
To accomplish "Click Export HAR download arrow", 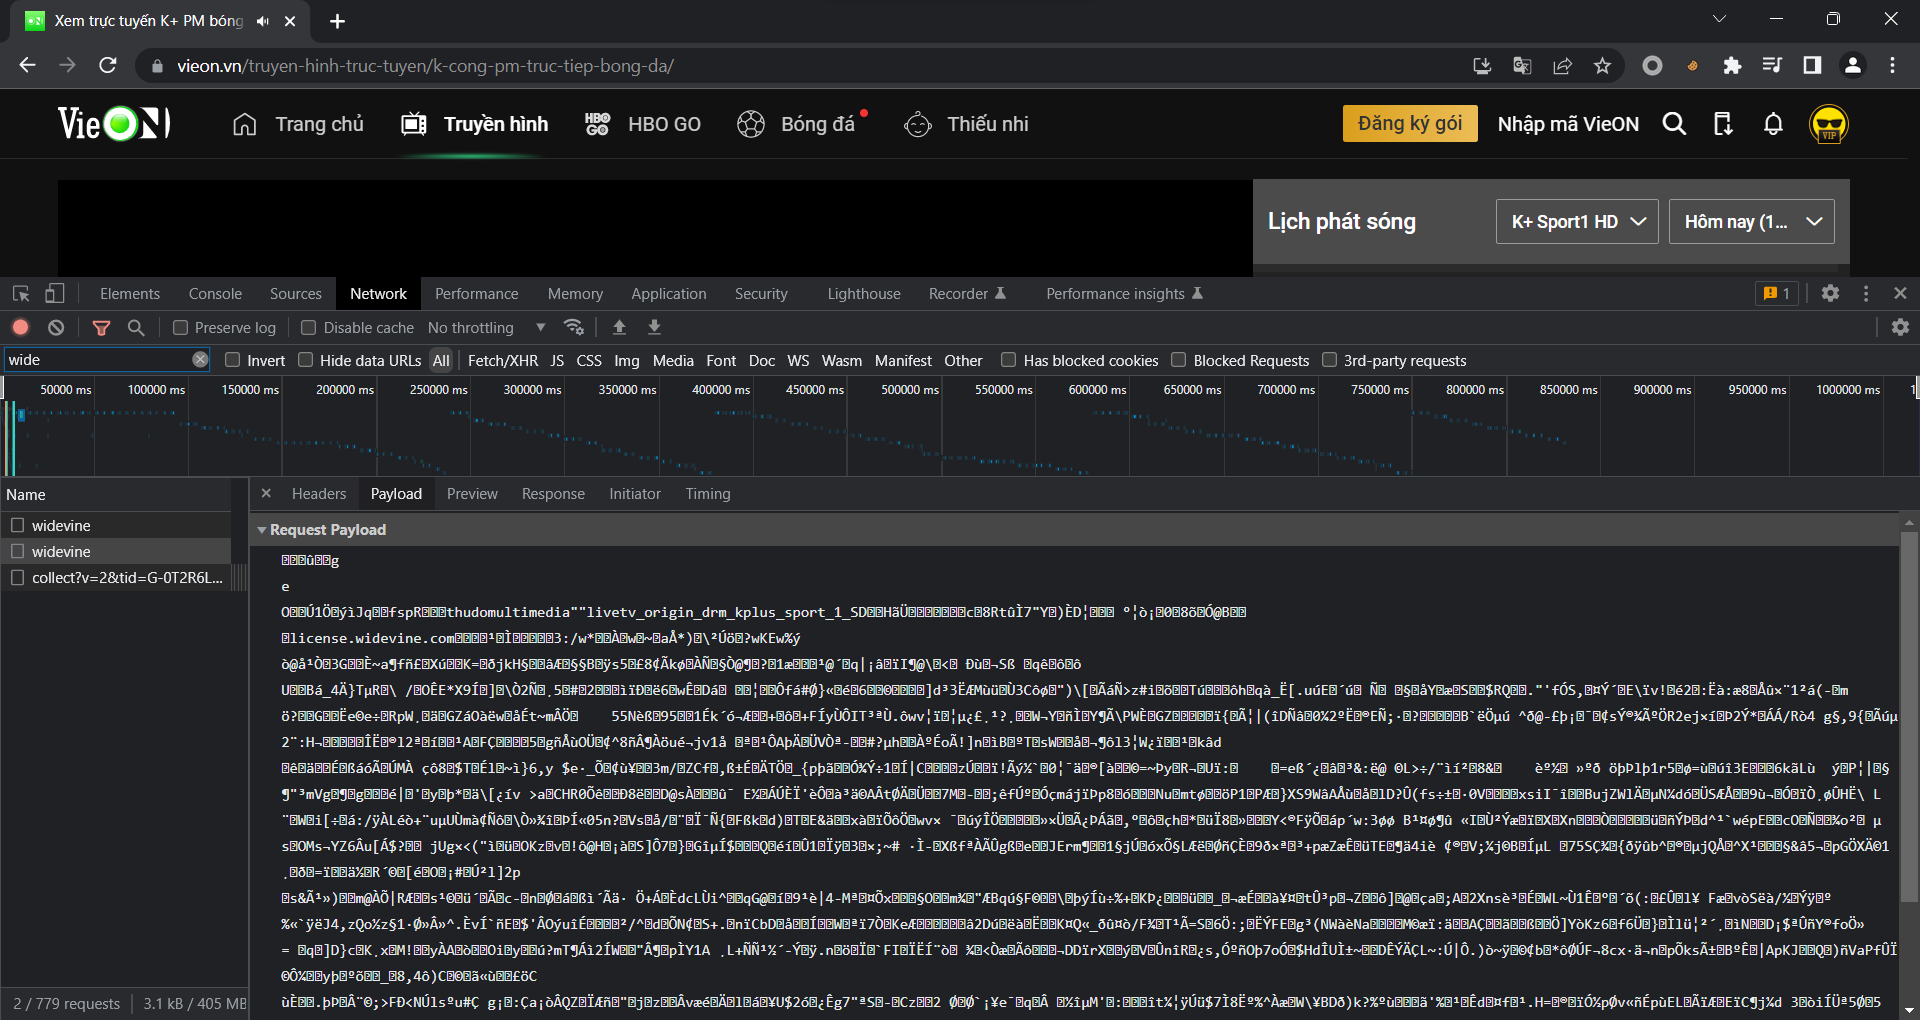I will coord(655,327).
